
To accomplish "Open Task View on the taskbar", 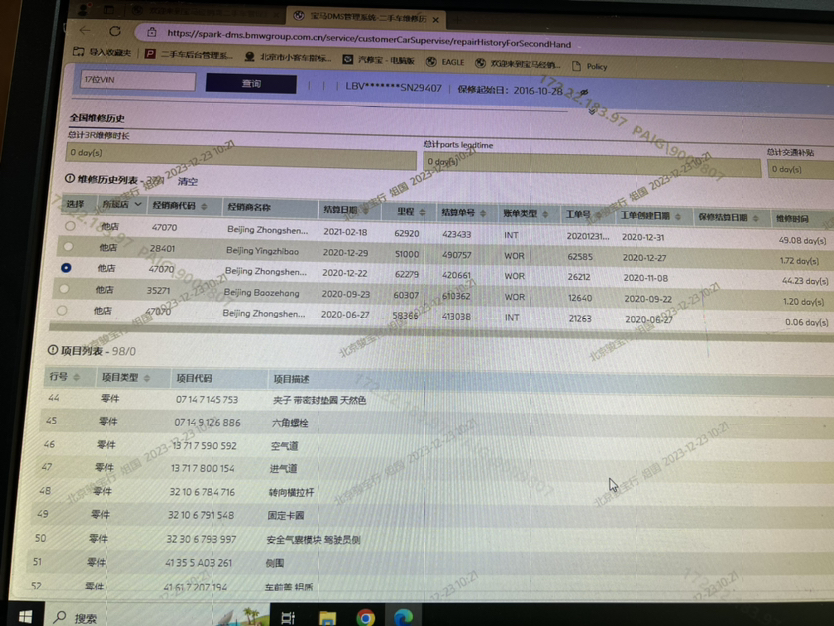I will pyautogui.click(x=288, y=618).
